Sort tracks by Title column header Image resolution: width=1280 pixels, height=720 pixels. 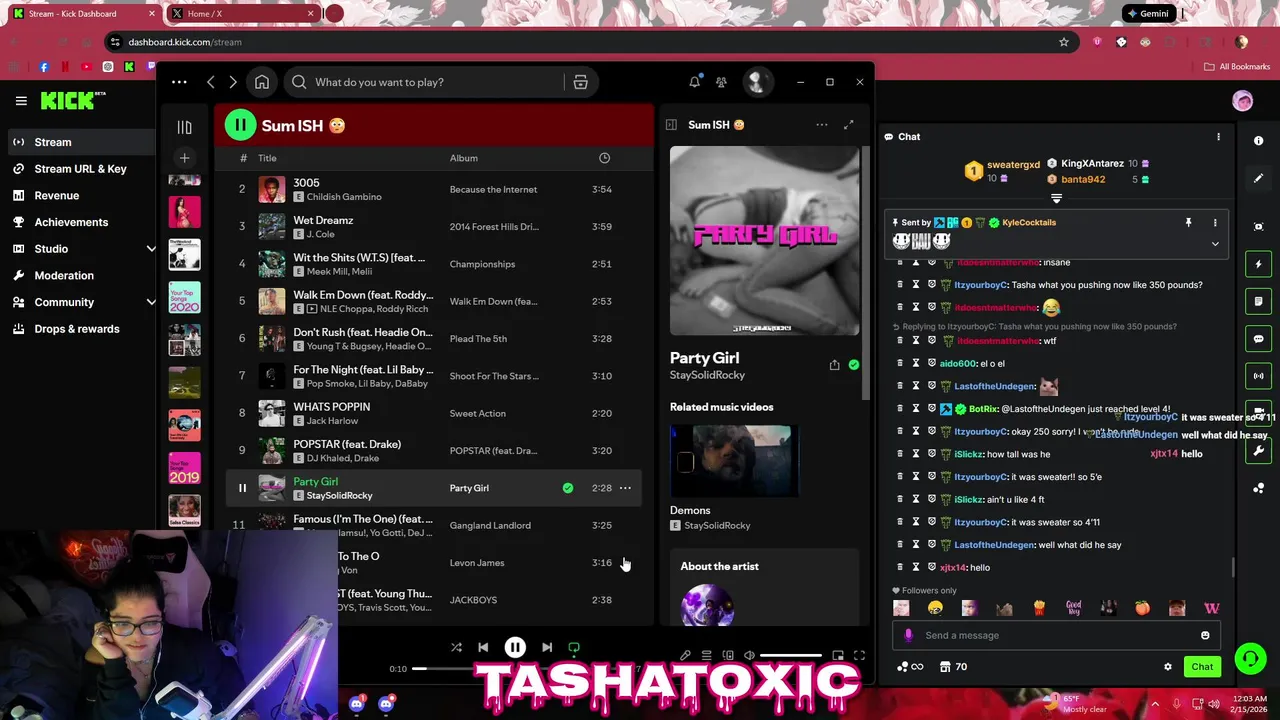point(267,158)
